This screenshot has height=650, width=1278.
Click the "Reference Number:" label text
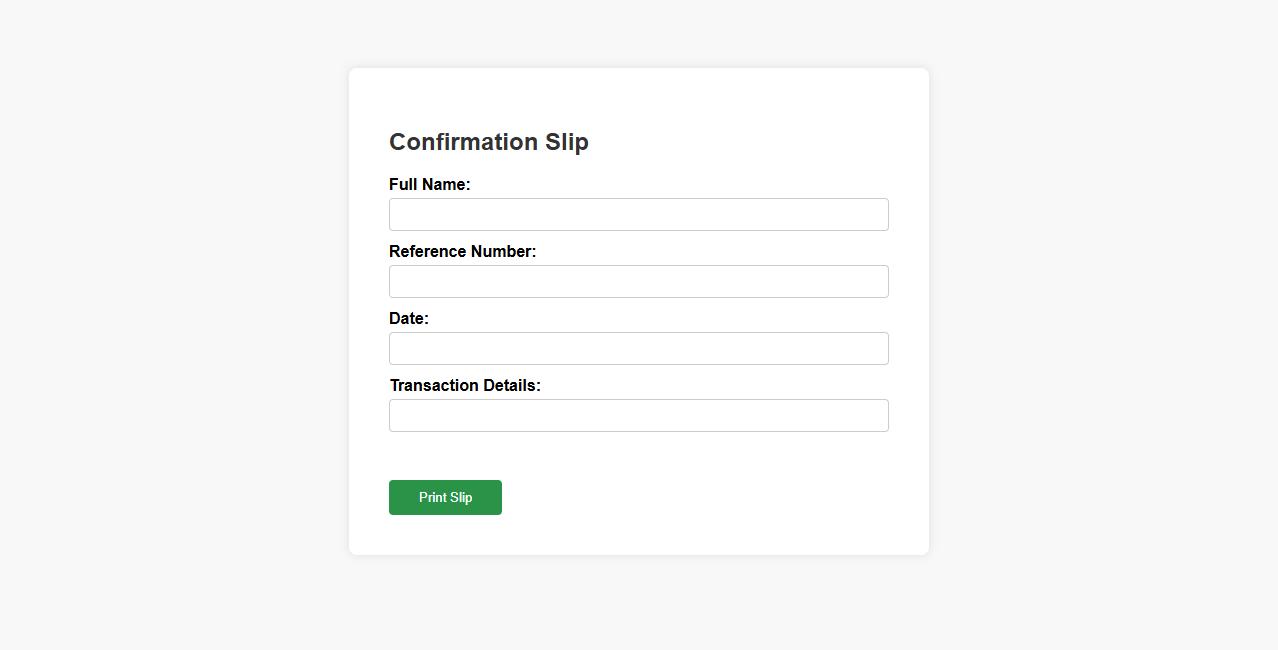tap(462, 252)
